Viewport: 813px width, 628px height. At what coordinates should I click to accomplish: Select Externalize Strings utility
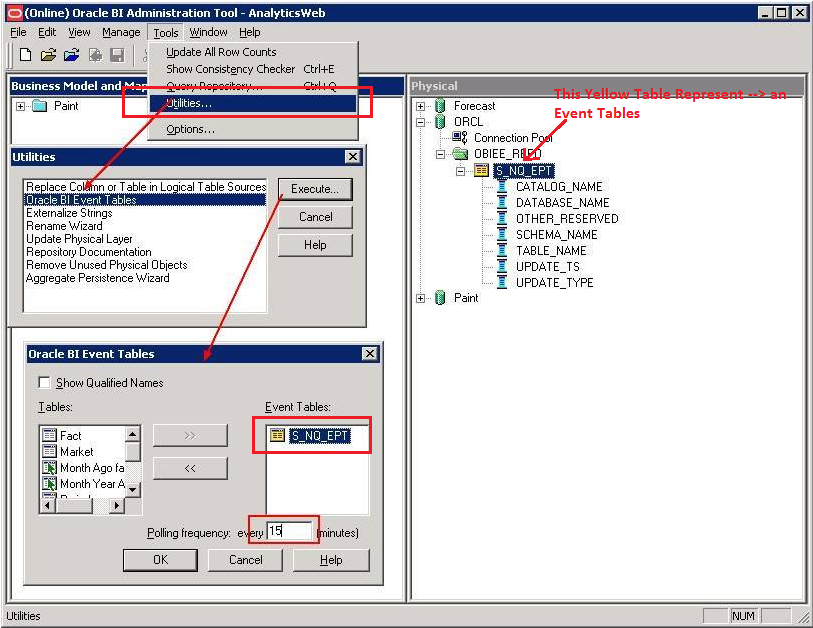coord(69,213)
